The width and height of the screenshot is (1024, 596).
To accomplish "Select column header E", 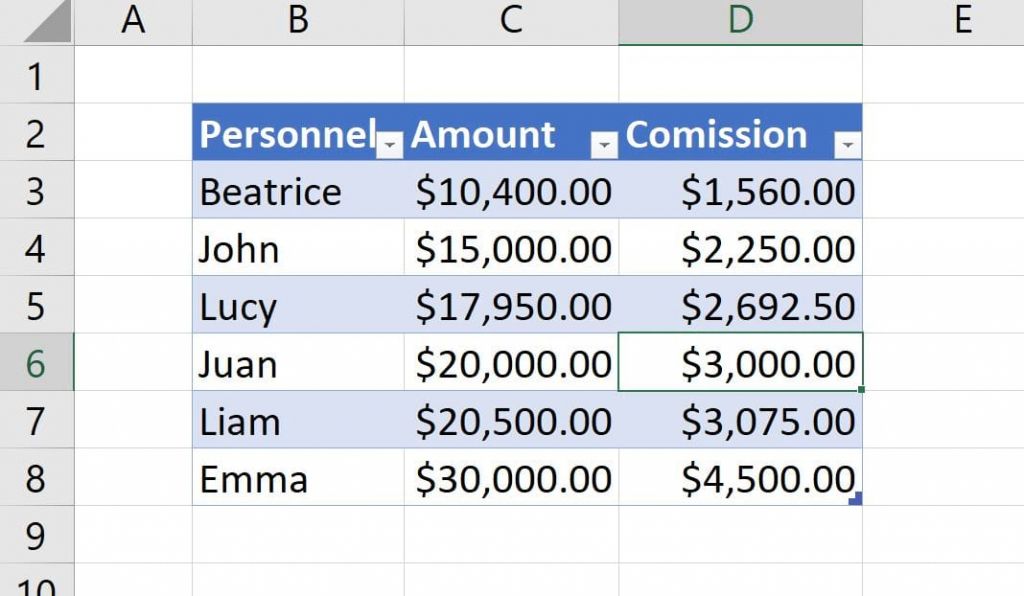I will click(x=961, y=22).
